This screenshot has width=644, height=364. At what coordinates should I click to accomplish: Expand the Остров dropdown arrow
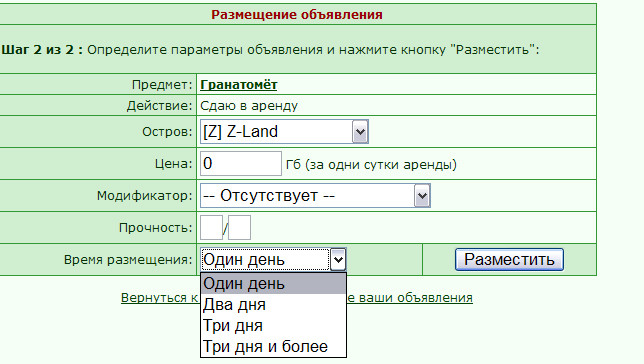coord(360,132)
